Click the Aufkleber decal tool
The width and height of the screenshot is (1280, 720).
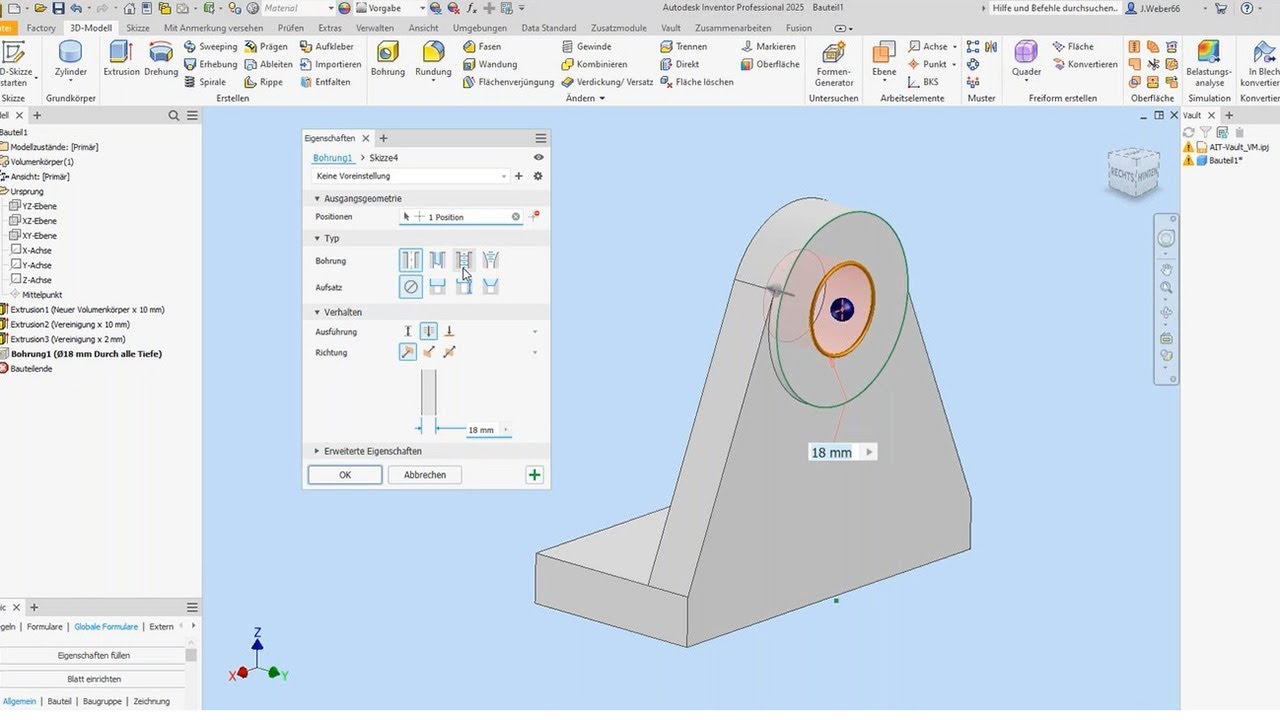326,46
